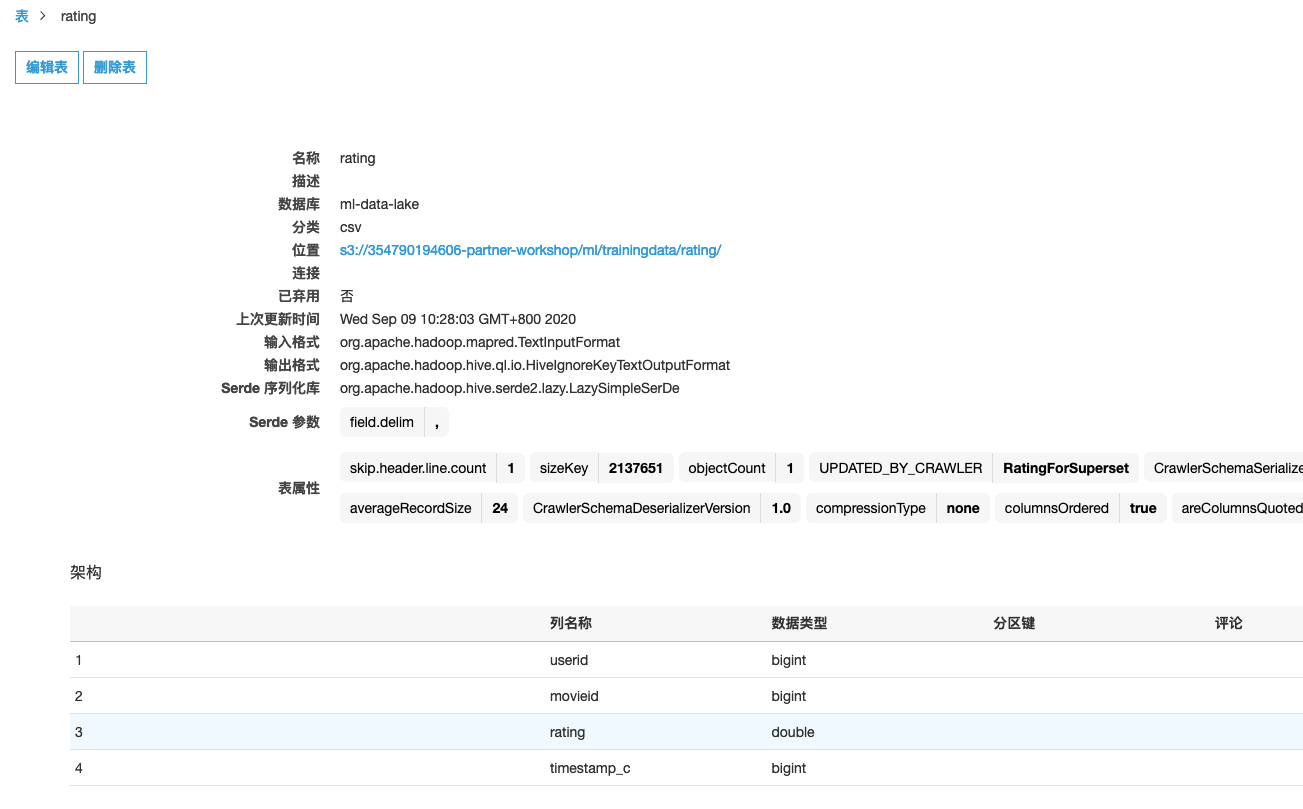
Task: Select the sizeKey 2137651 property tag
Action: coord(601,468)
